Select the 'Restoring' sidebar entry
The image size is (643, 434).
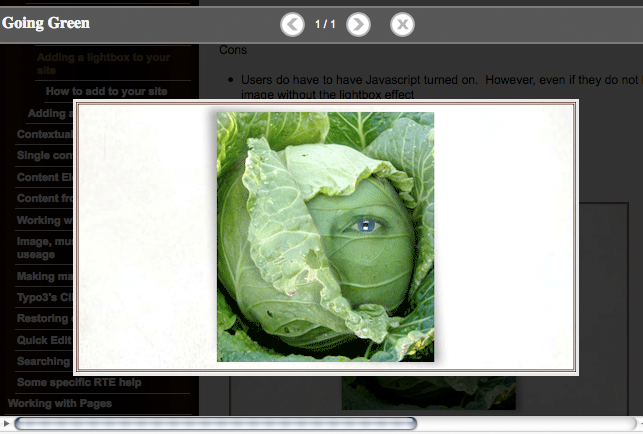click(43, 319)
